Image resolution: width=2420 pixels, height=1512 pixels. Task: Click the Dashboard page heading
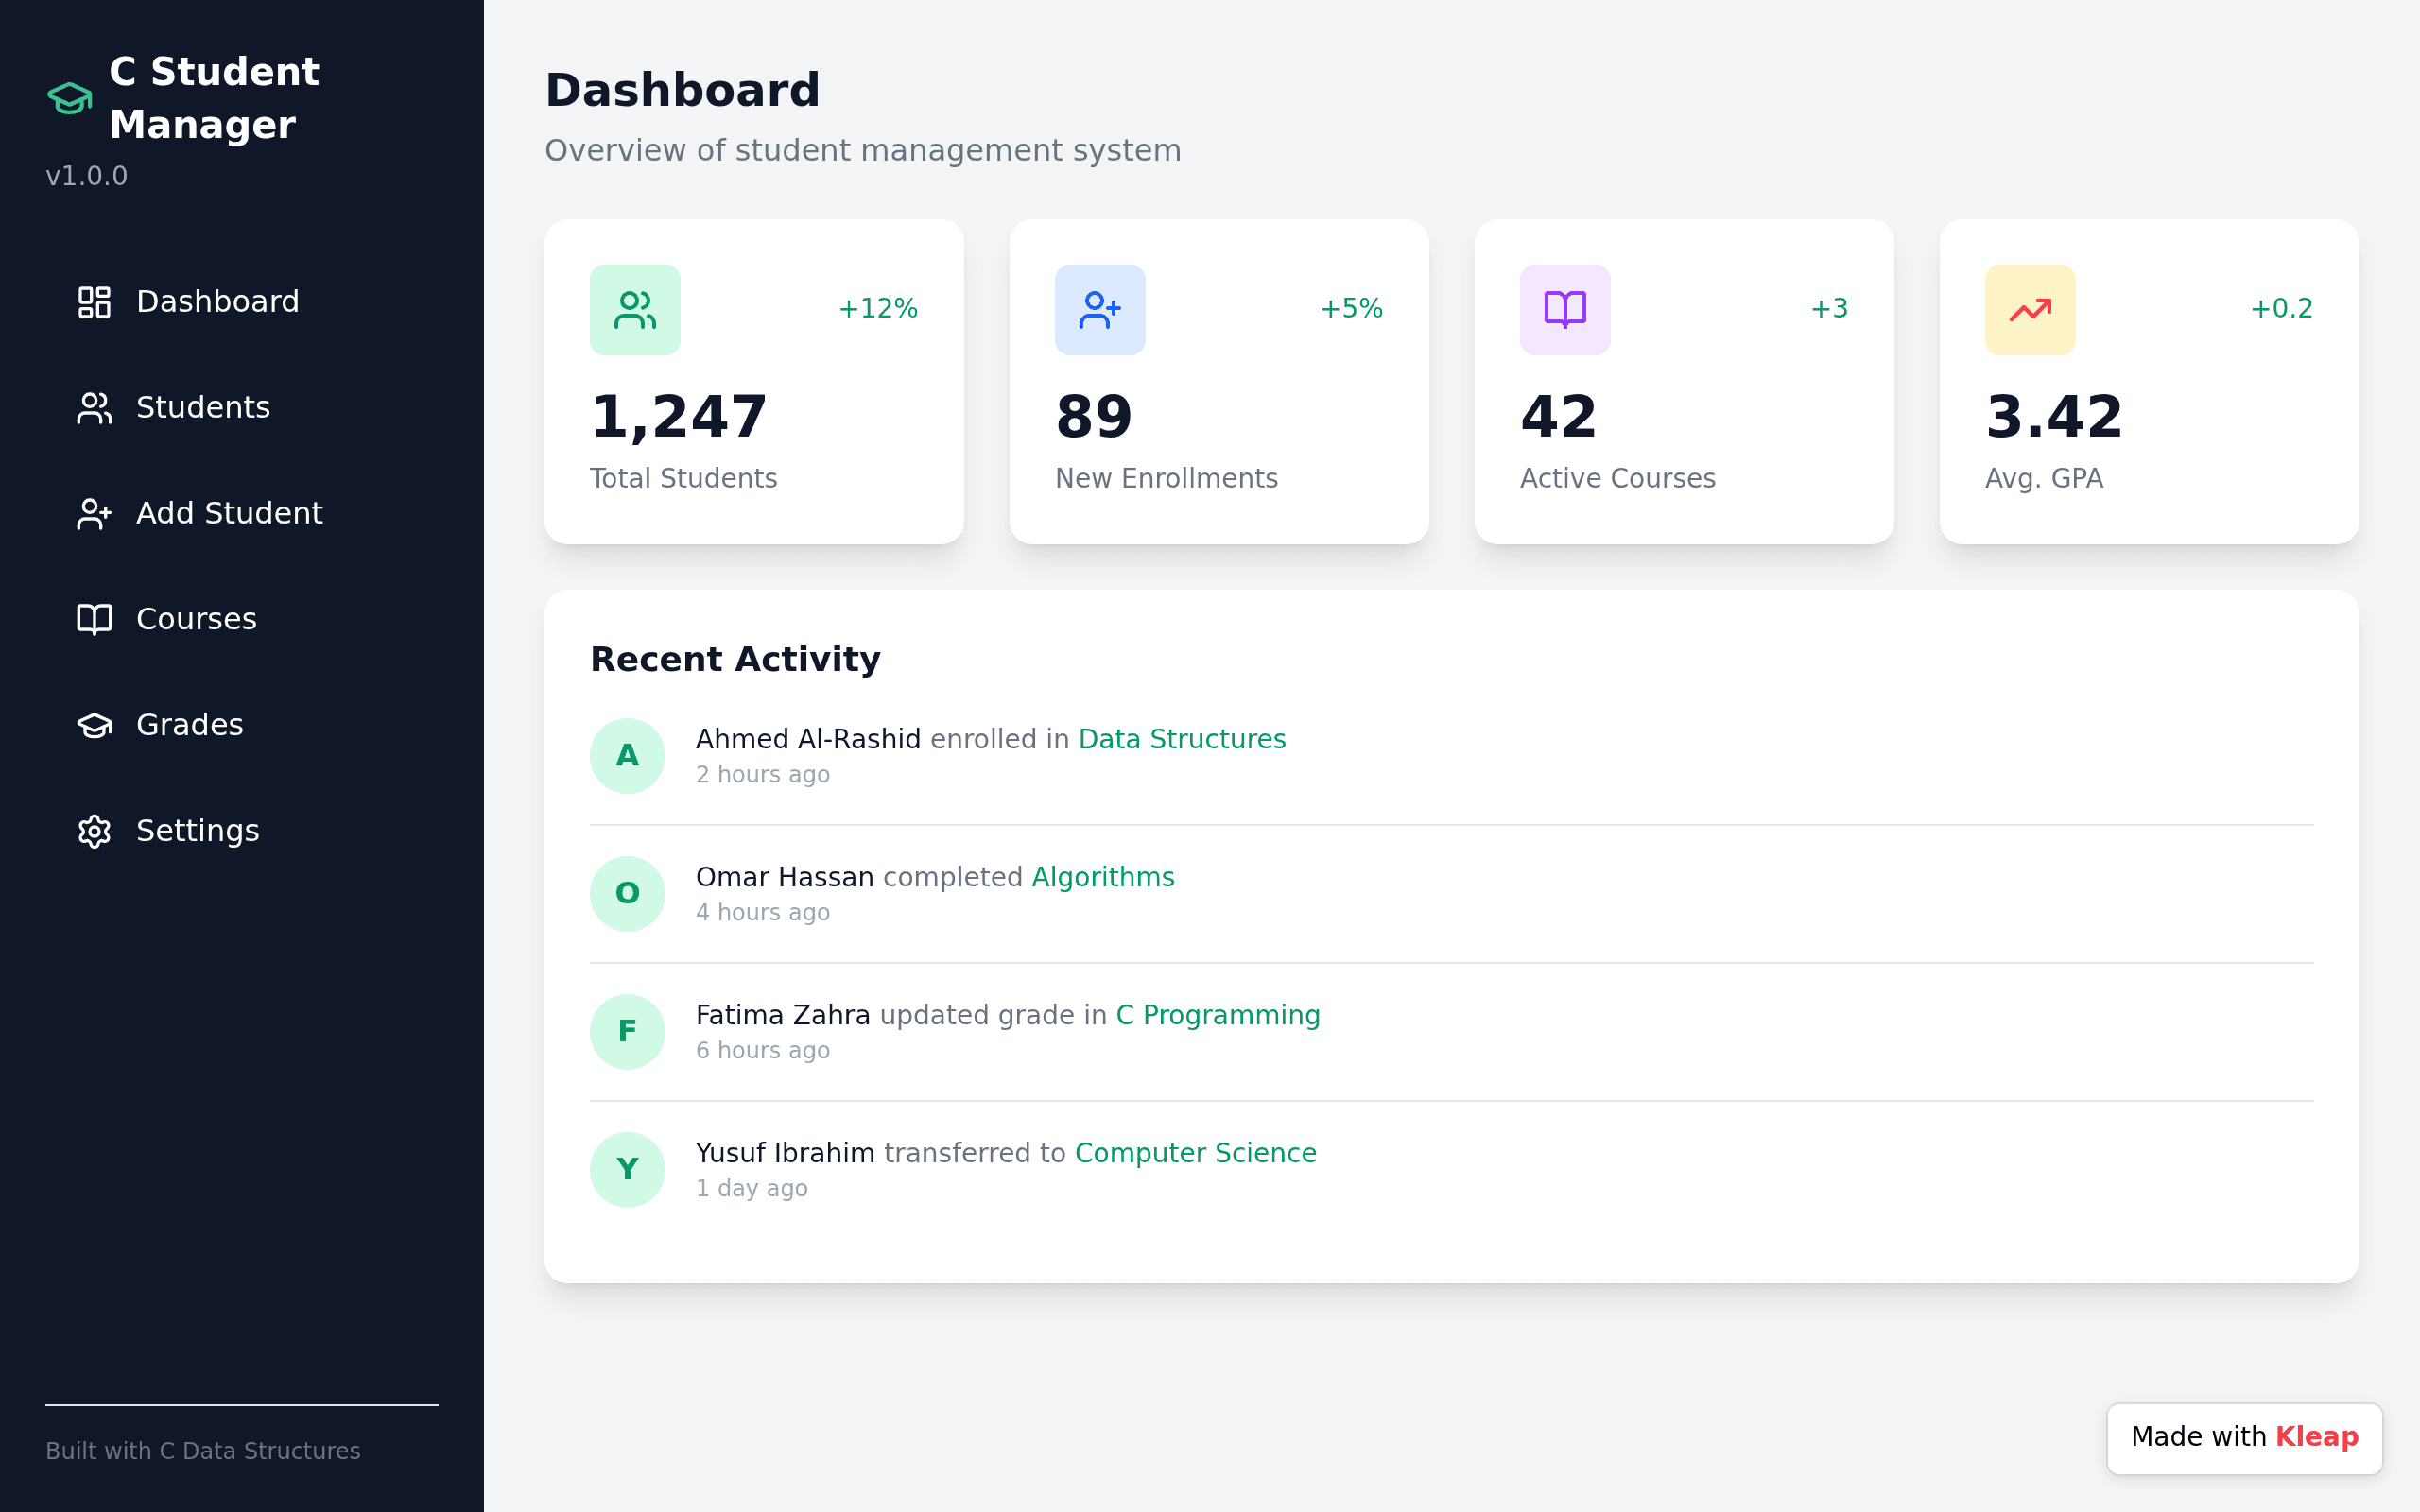[682, 90]
